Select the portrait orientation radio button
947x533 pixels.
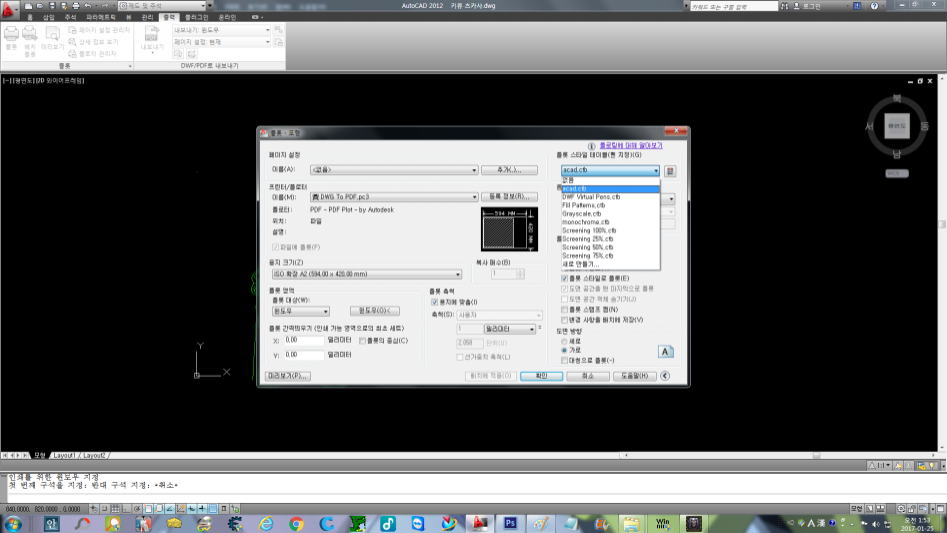tap(565, 342)
